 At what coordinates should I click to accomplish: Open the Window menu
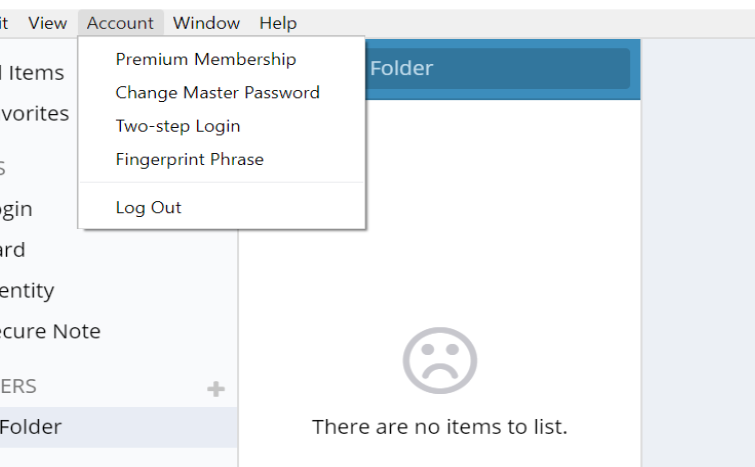click(206, 23)
